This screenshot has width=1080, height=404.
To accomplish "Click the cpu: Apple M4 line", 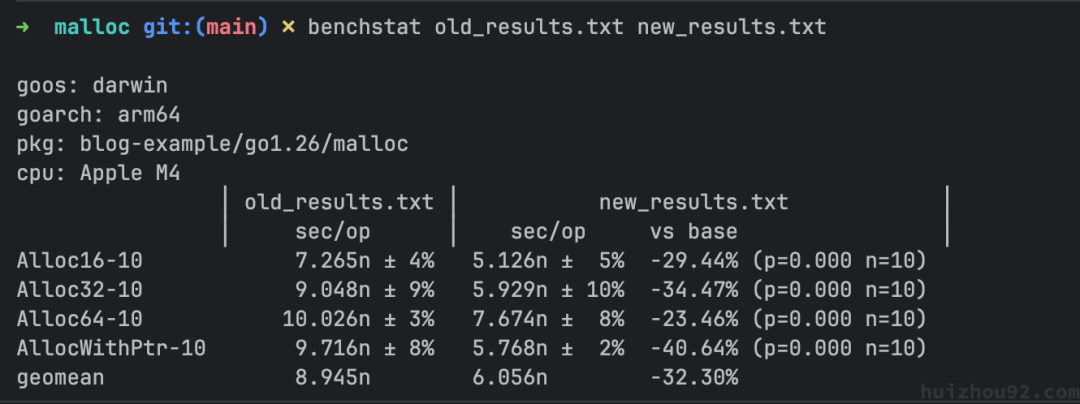I will tap(98, 173).
